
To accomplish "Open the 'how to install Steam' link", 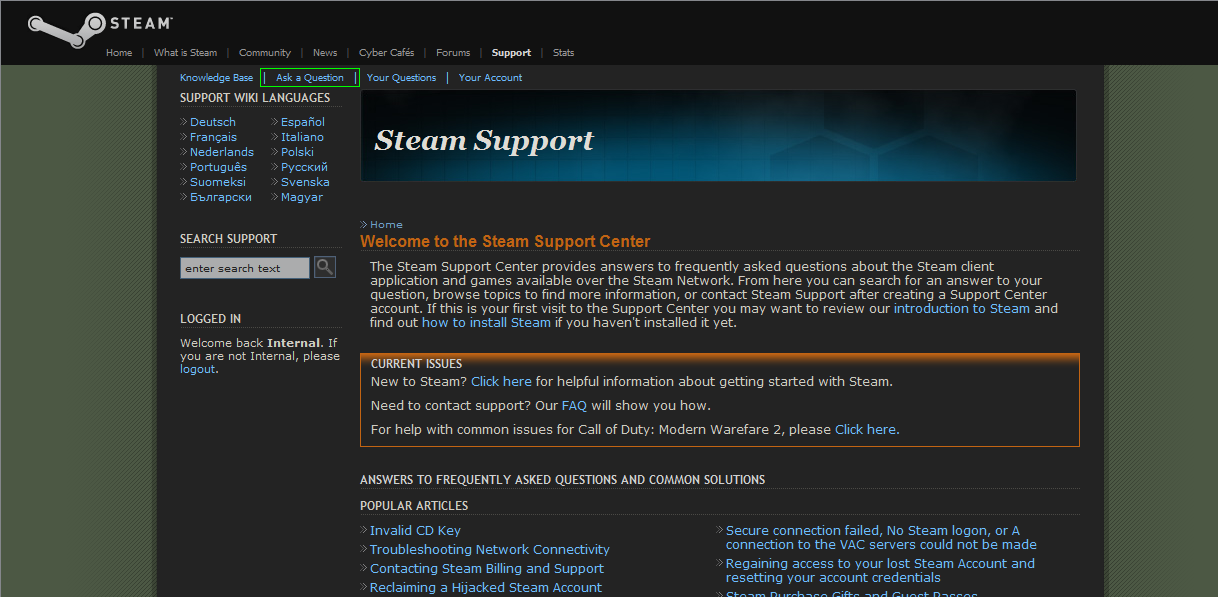I will point(486,323).
